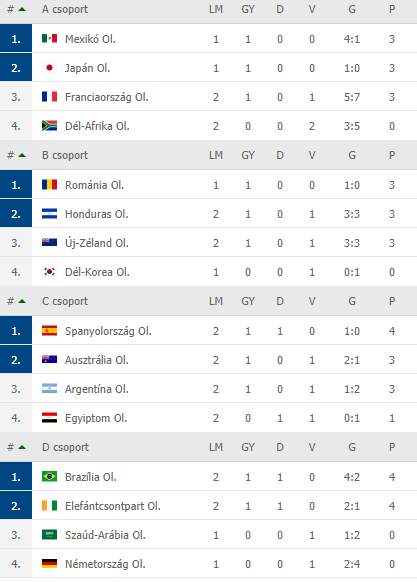Click the South Korea flag icon
The image size is (417, 582).
[x=49, y=272]
